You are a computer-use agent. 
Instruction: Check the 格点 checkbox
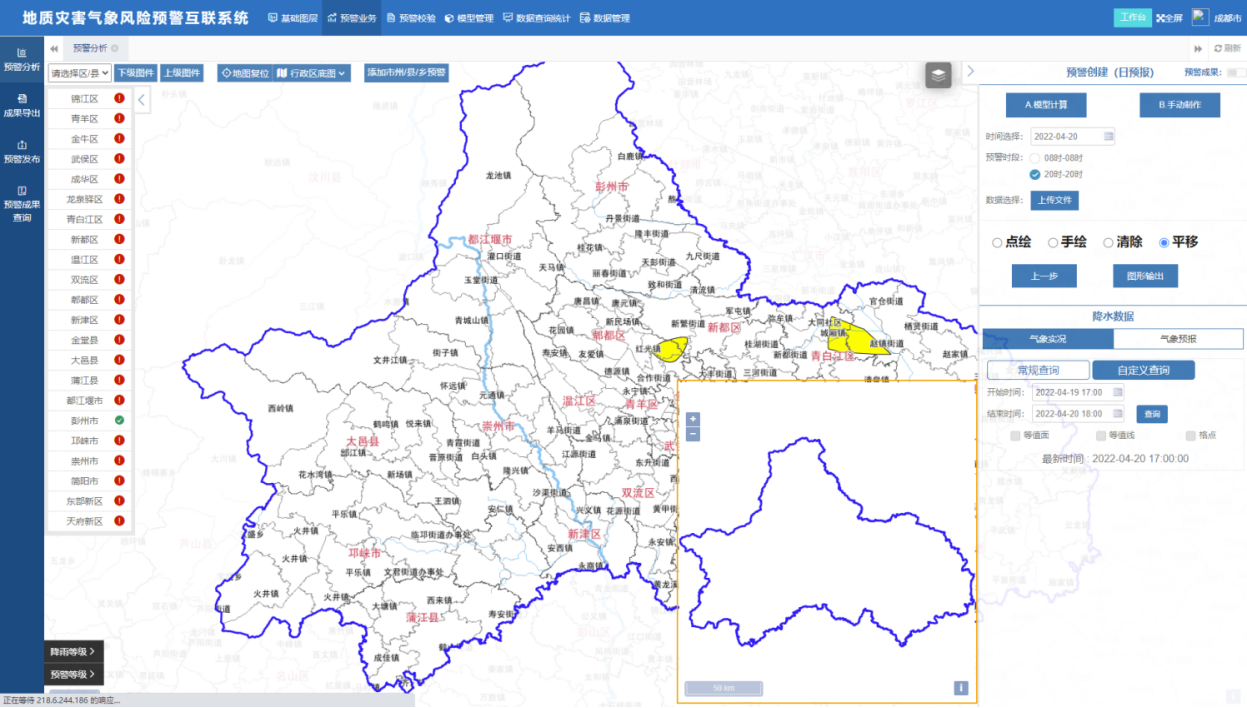coord(1190,436)
